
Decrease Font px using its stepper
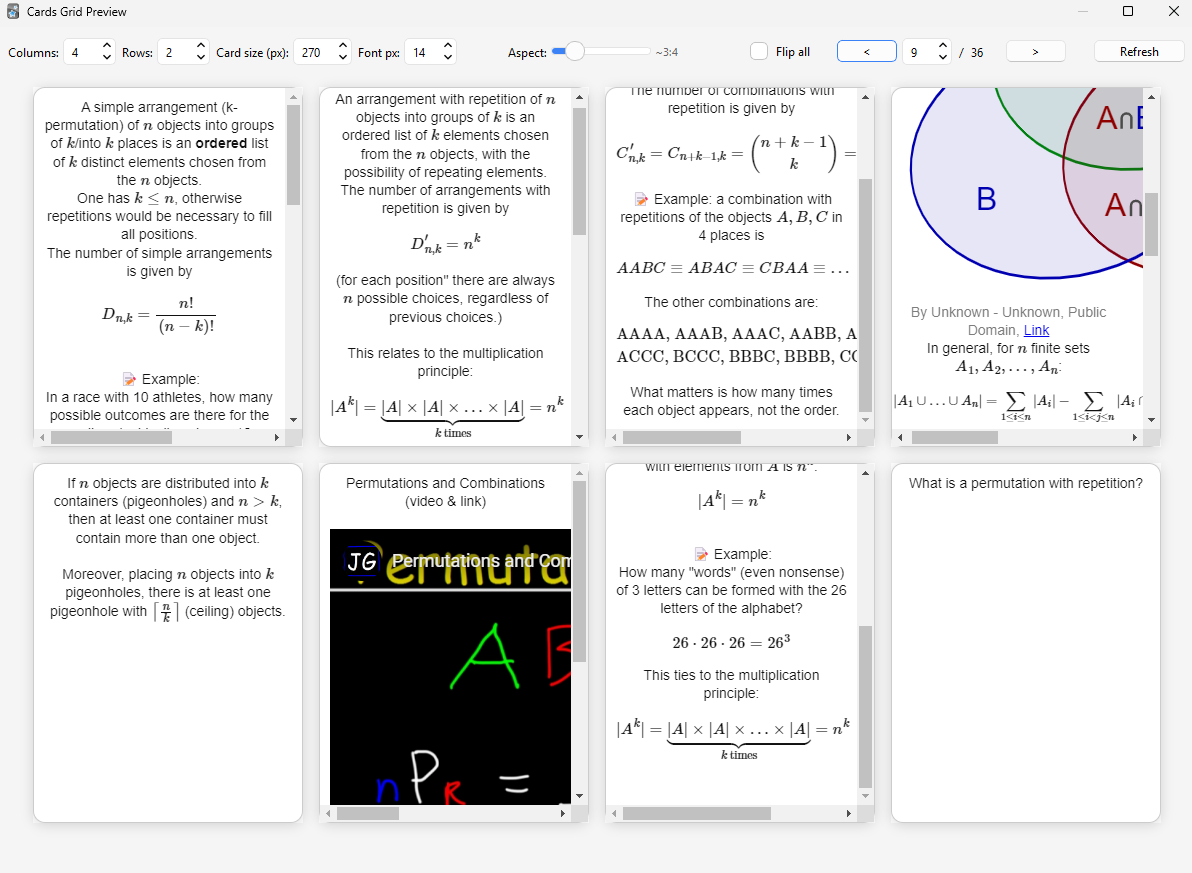pos(448,57)
